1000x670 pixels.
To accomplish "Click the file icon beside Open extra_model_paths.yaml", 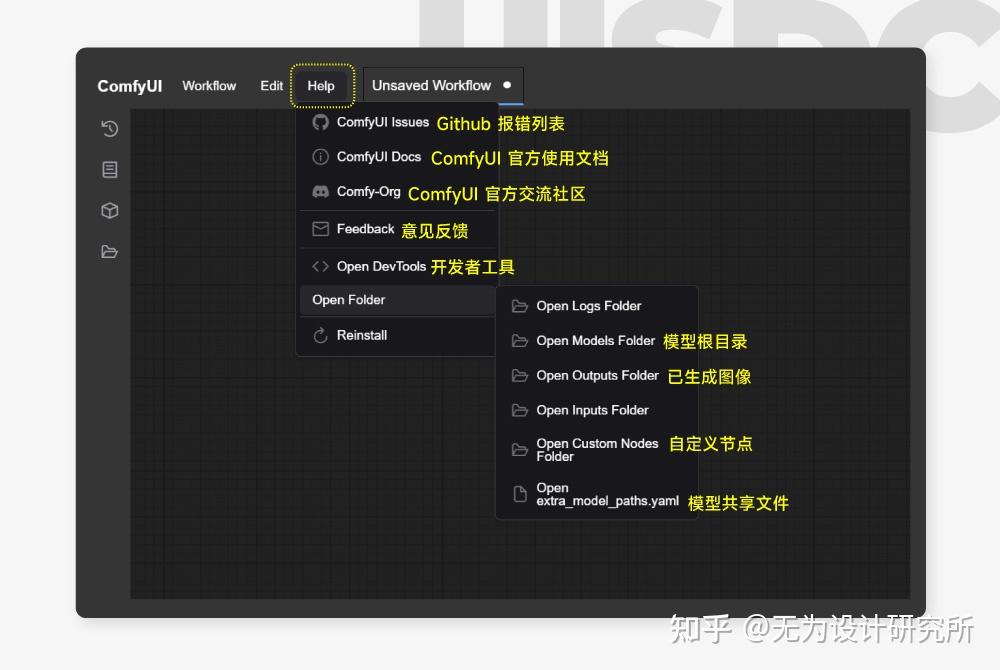I will [519, 493].
